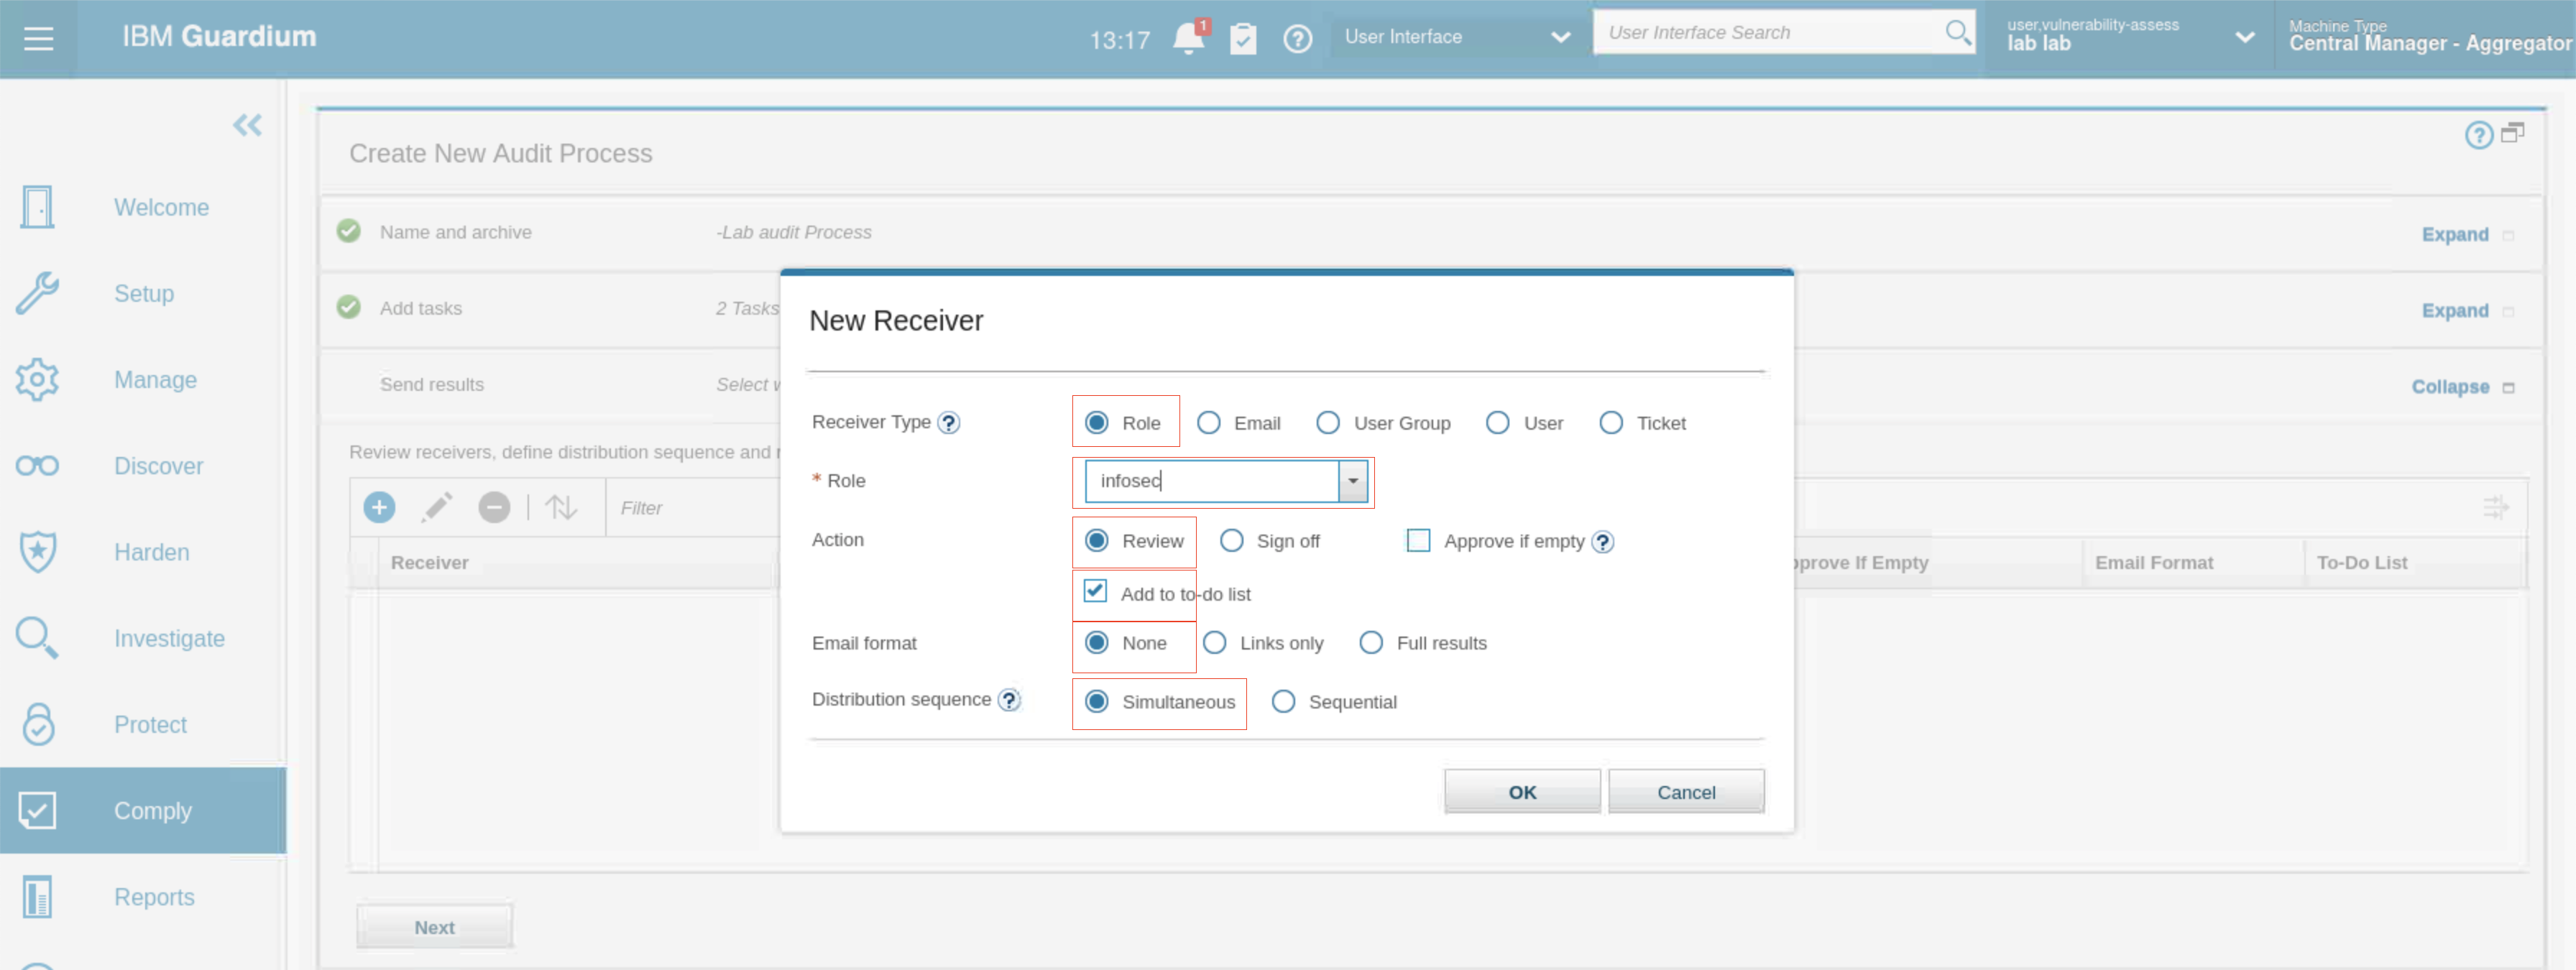This screenshot has width=2576, height=970.
Task: Check the Approve if empty checkbox
Action: [x=1418, y=541]
